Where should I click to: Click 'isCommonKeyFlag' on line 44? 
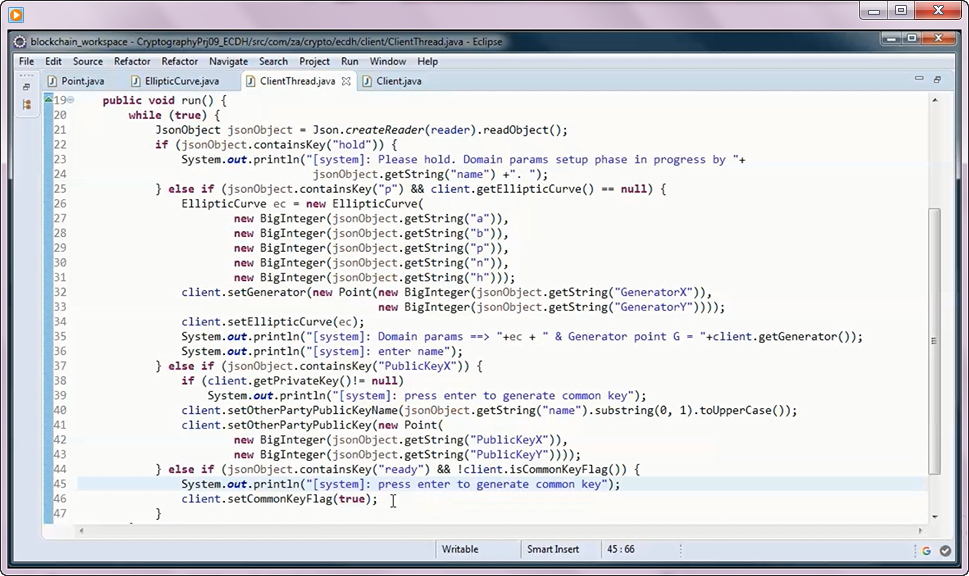click(557, 469)
